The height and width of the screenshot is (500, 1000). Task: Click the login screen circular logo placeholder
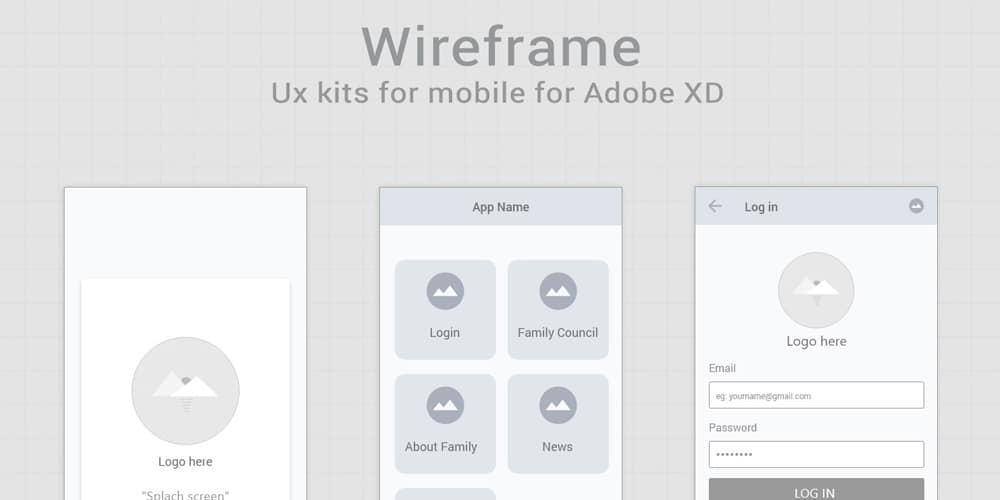tap(816, 290)
